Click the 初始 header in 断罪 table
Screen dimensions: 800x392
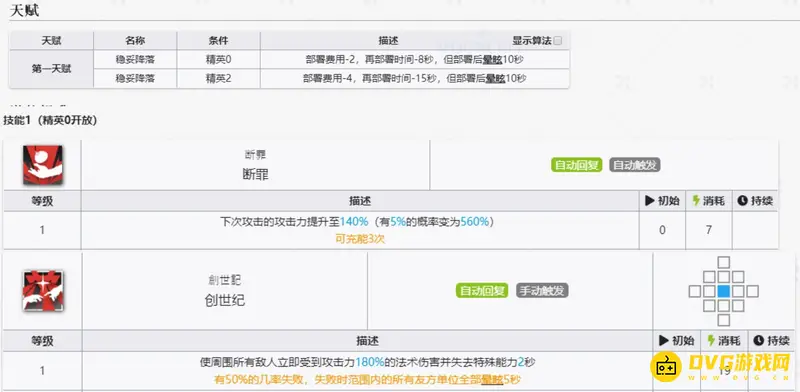[x=662, y=201]
